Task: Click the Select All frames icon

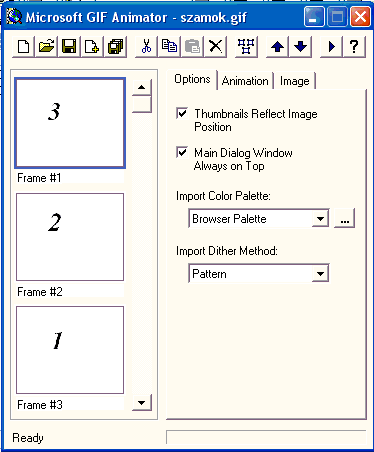Action: coord(246,47)
